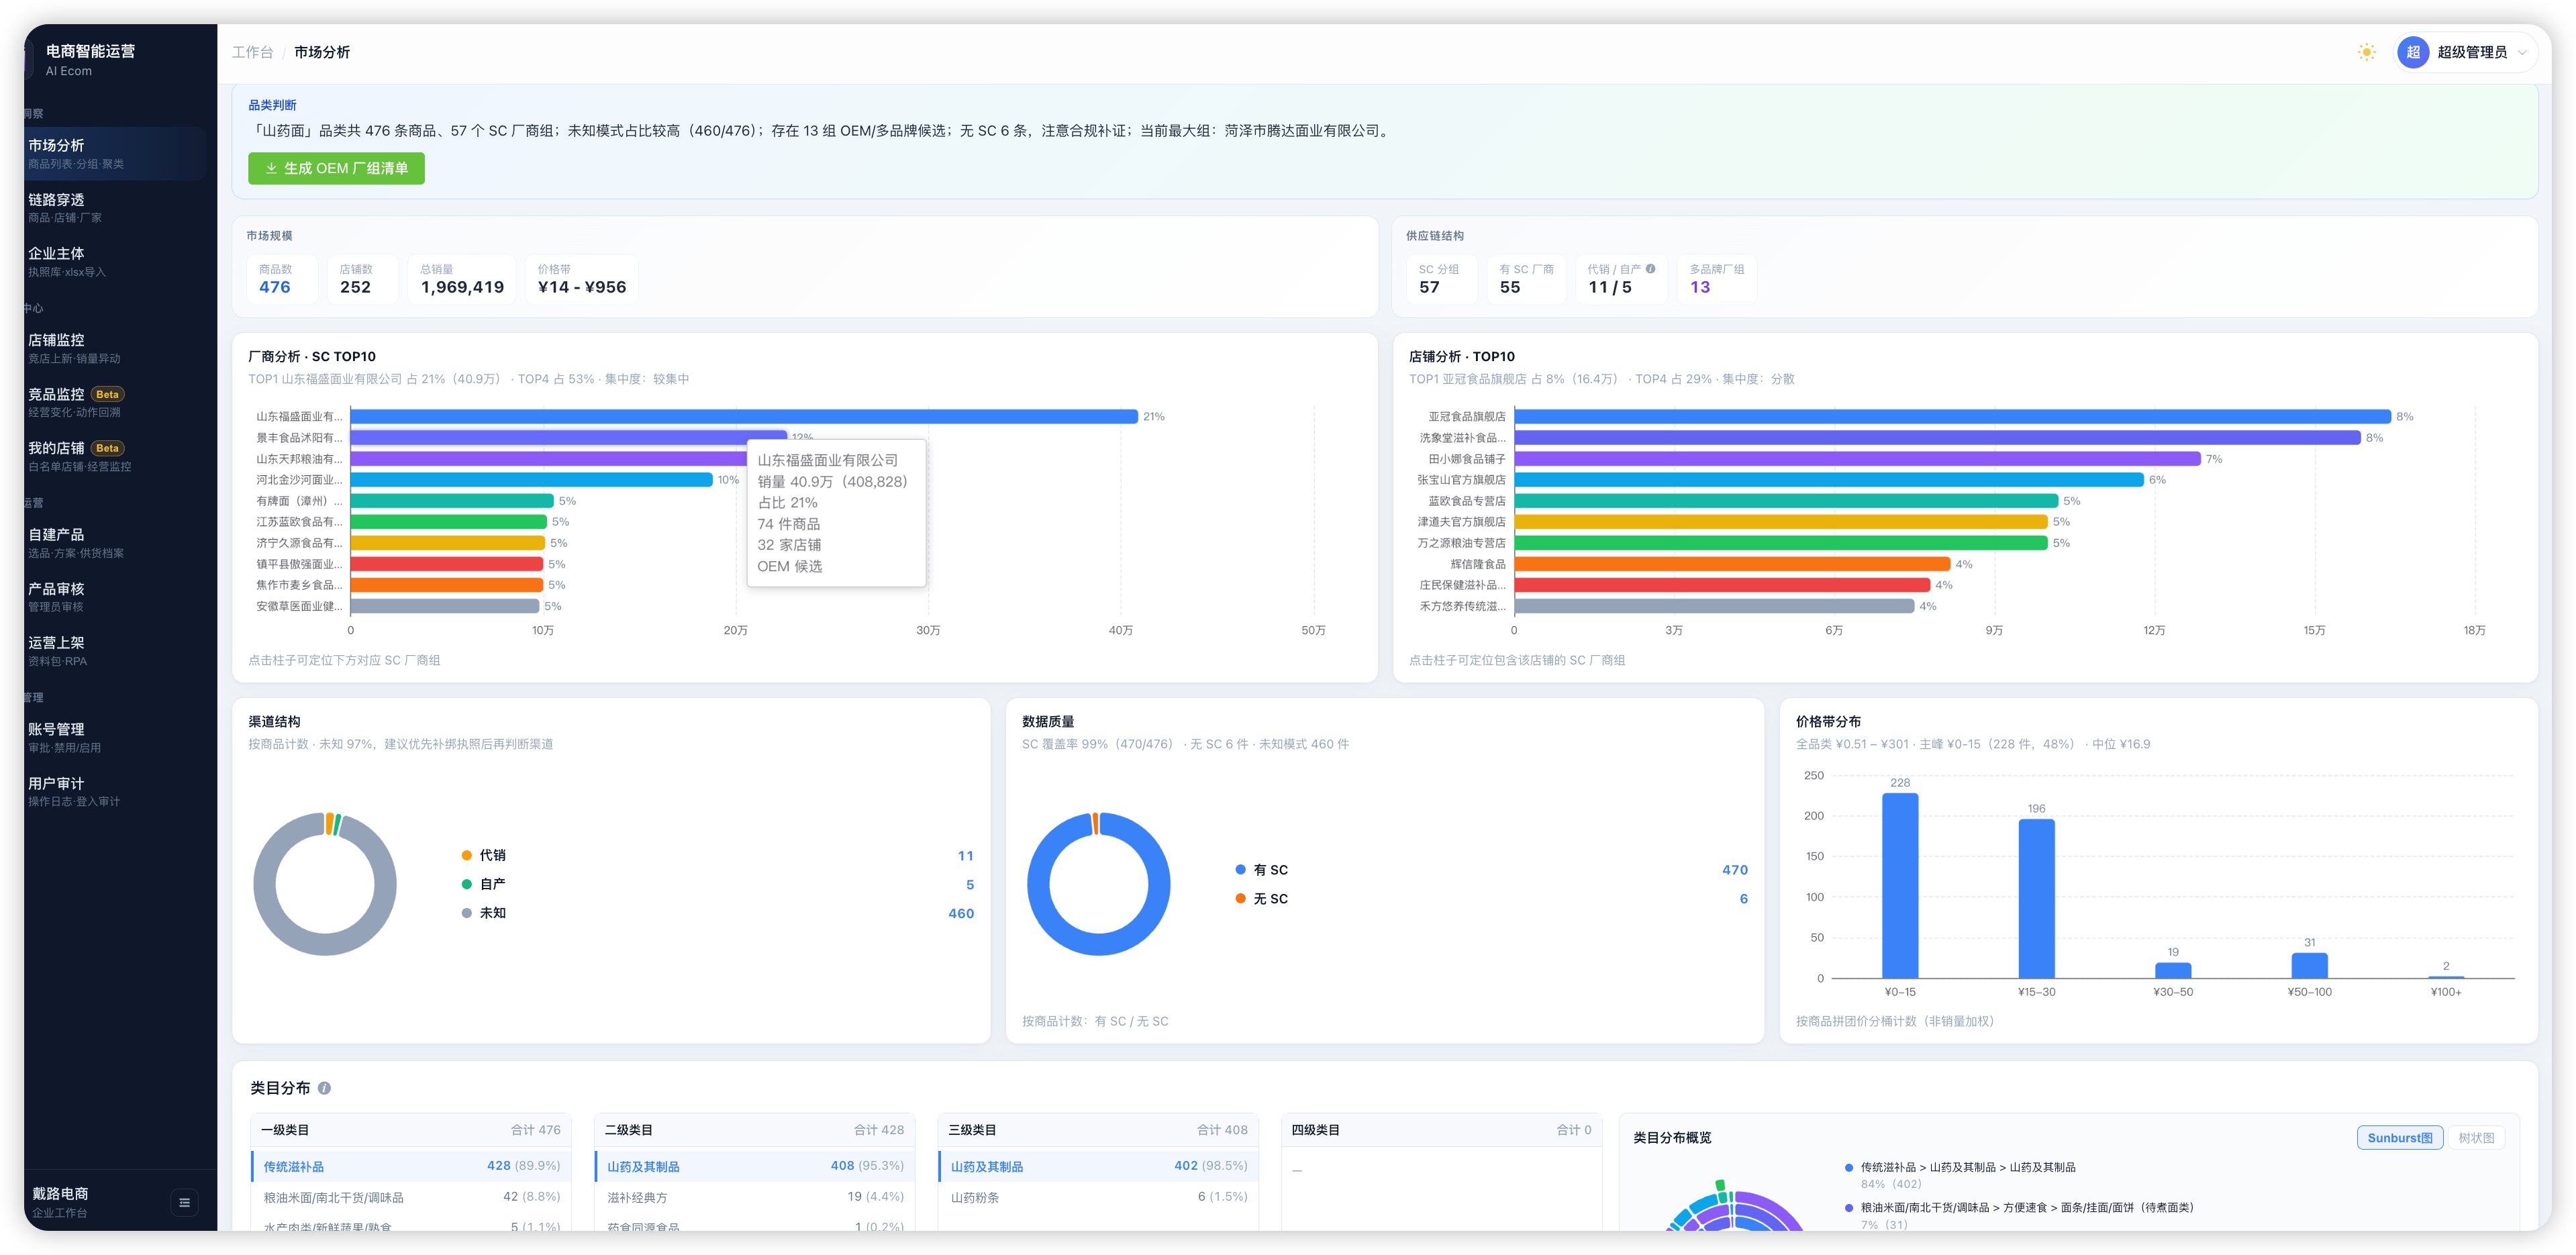Open 我的店铺 Beta menu item
The width and height of the screenshot is (2576, 1255).
[x=115, y=456]
